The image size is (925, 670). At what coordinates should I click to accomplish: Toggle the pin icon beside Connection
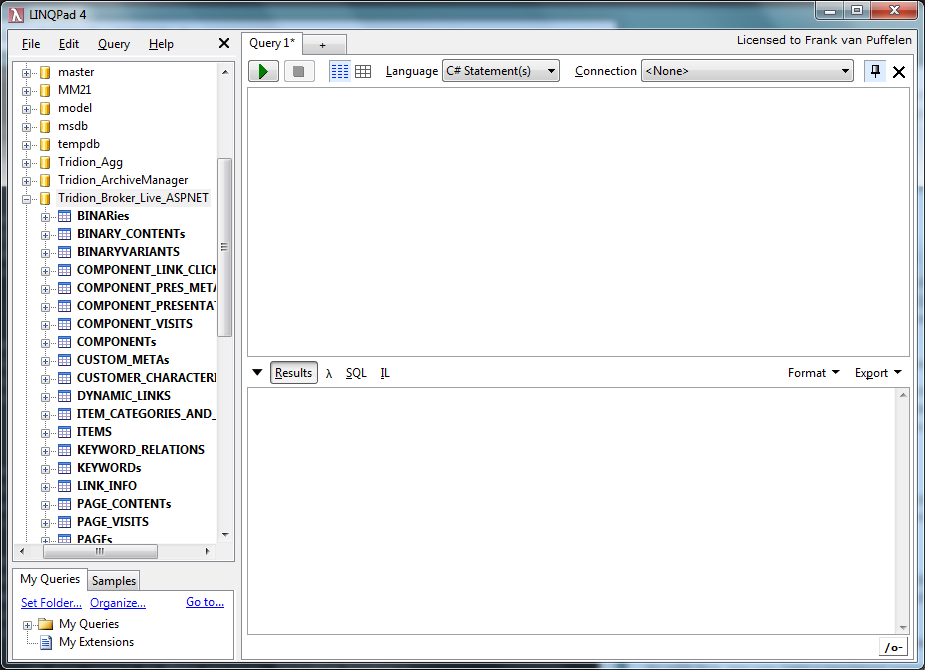(x=875, y=71)
